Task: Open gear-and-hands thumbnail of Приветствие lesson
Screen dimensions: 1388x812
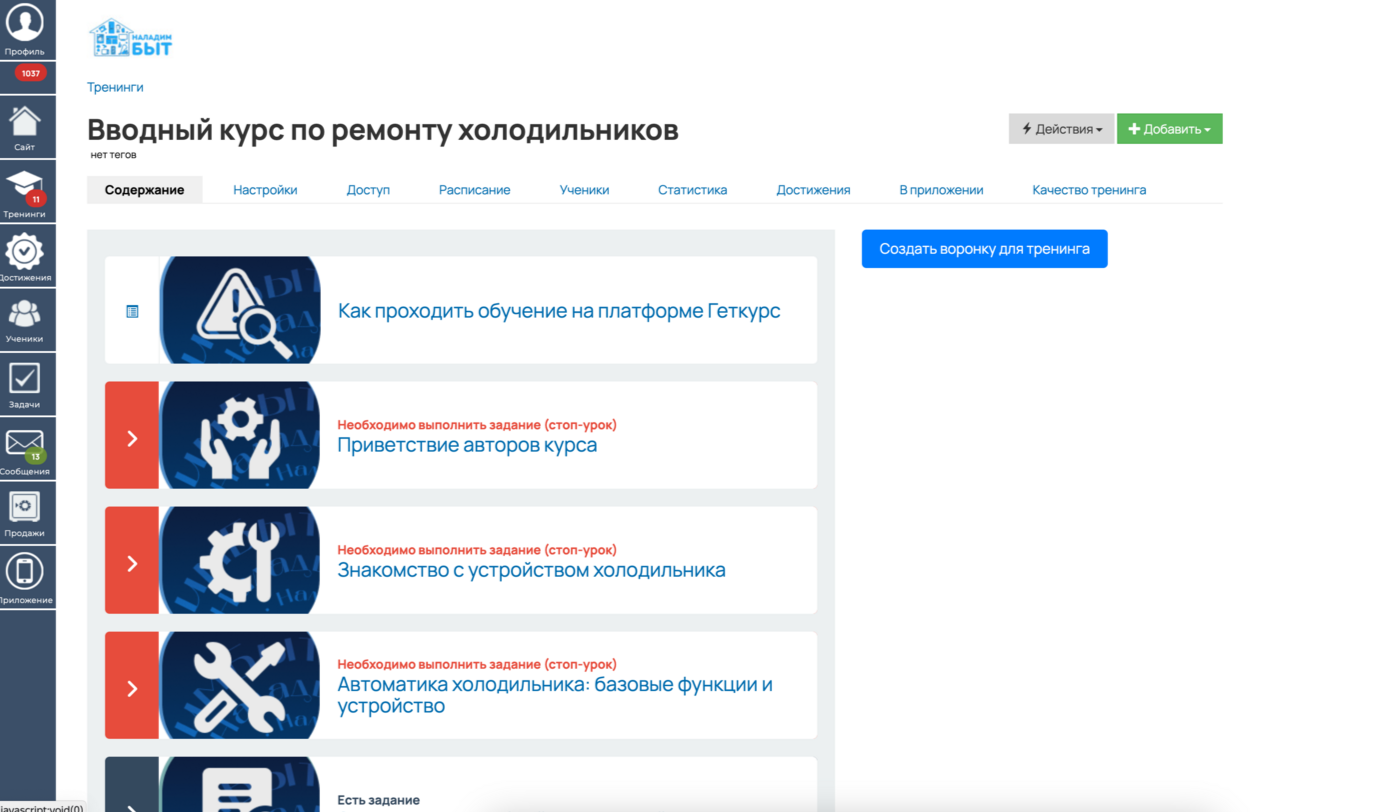Action: click(x=240, y=435)
